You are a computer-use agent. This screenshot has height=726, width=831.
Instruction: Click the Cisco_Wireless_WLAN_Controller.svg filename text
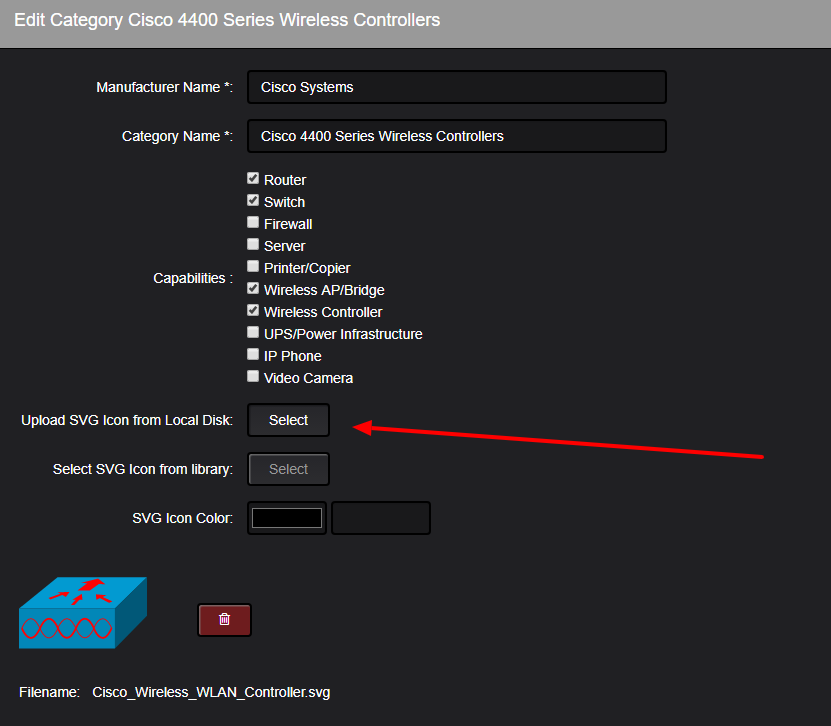point(211,693)
